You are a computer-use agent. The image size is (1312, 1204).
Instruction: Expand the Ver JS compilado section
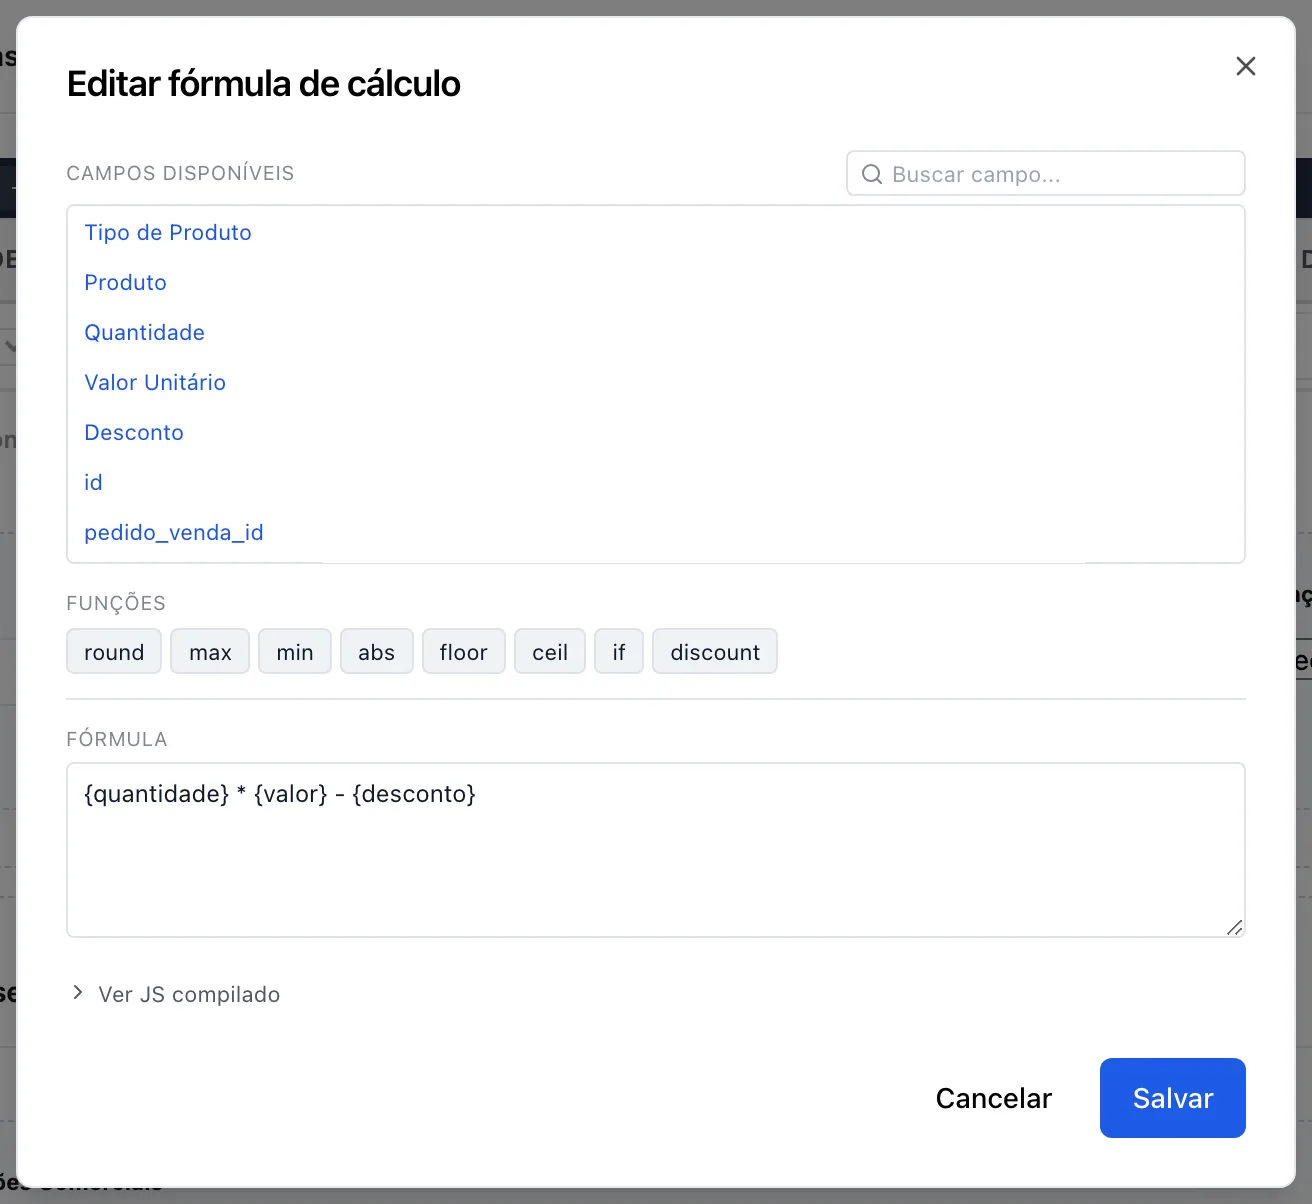tap(174, 994)
